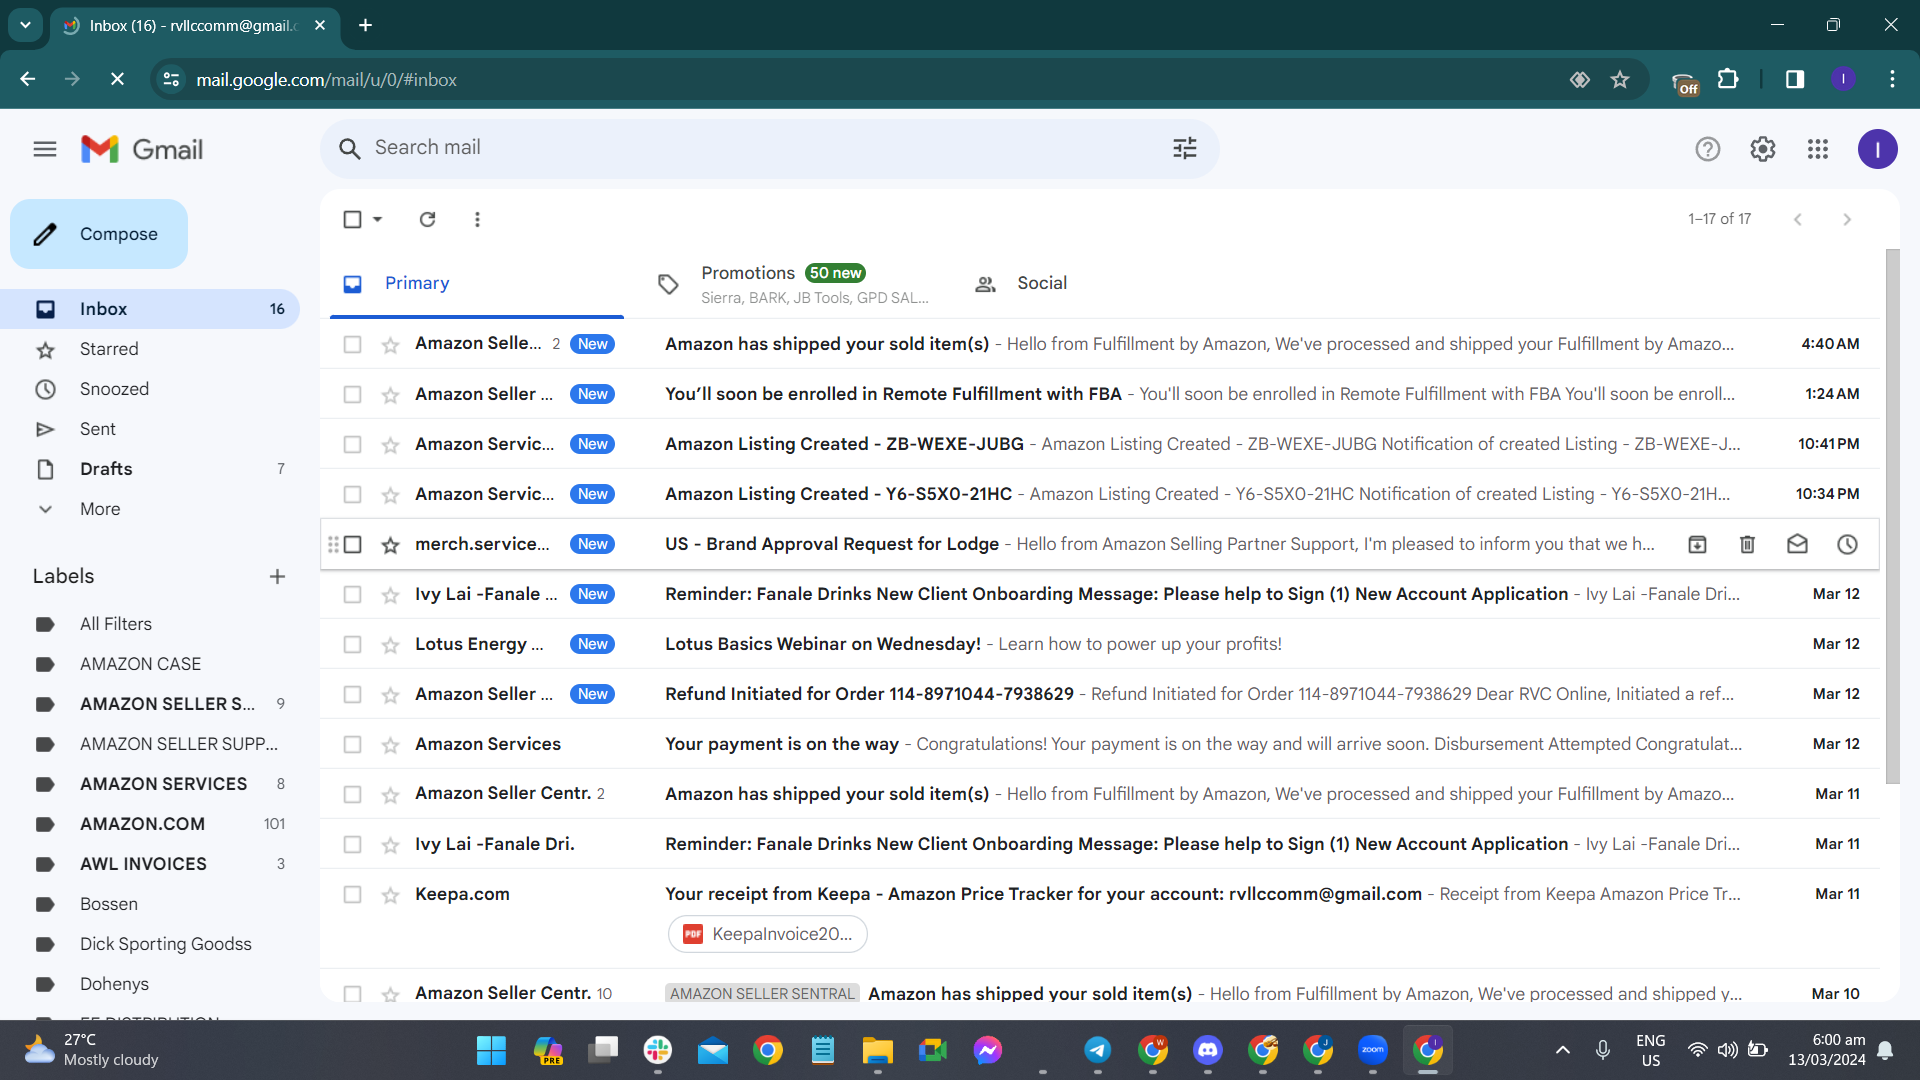The image size is (1920, 1080).
Task: Open Discord from the taskbar
Action: click(x=1208, y=1050)
